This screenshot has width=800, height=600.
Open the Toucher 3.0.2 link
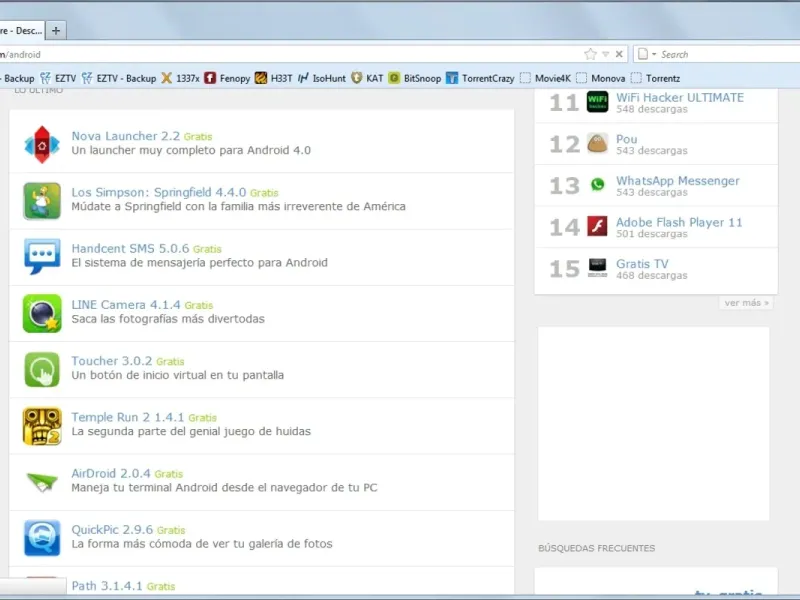pyautogui.click(x=112, y=361)
